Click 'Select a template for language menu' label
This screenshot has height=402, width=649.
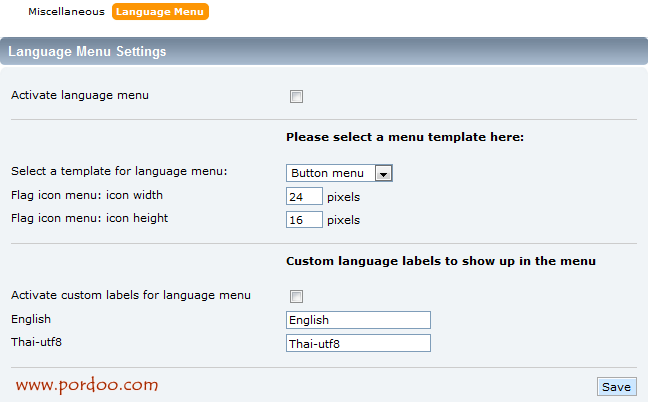pos(119,171)
